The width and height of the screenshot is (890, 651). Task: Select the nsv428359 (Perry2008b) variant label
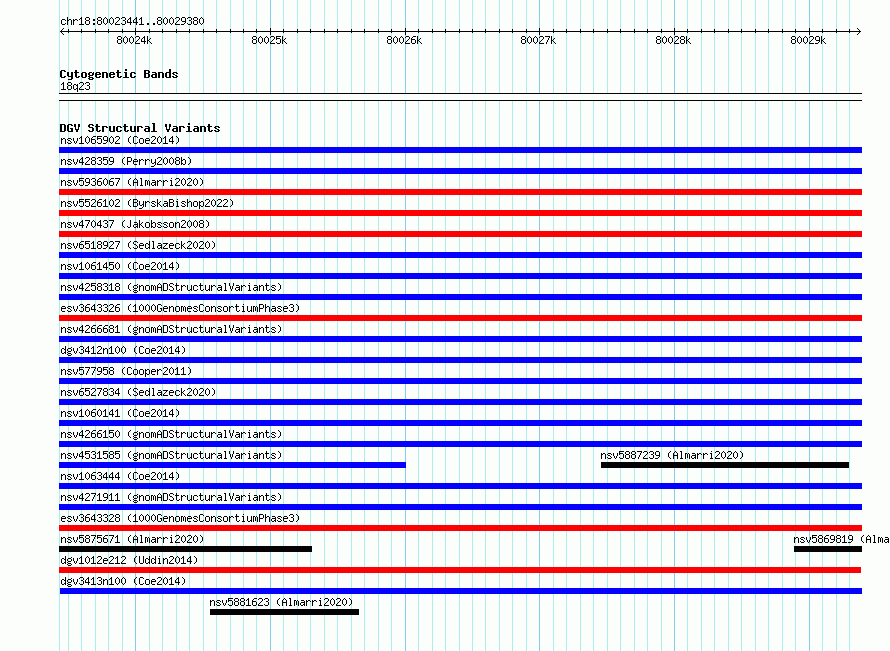click(126, 161)
